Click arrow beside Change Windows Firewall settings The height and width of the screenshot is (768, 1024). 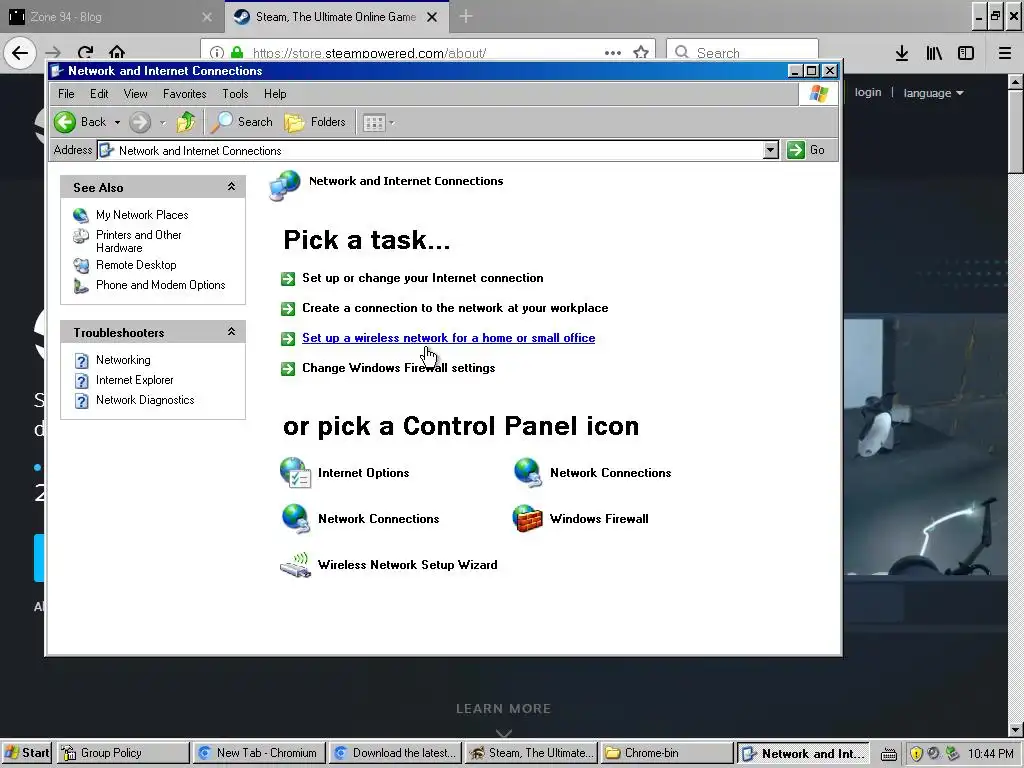[x=288, y=369]
